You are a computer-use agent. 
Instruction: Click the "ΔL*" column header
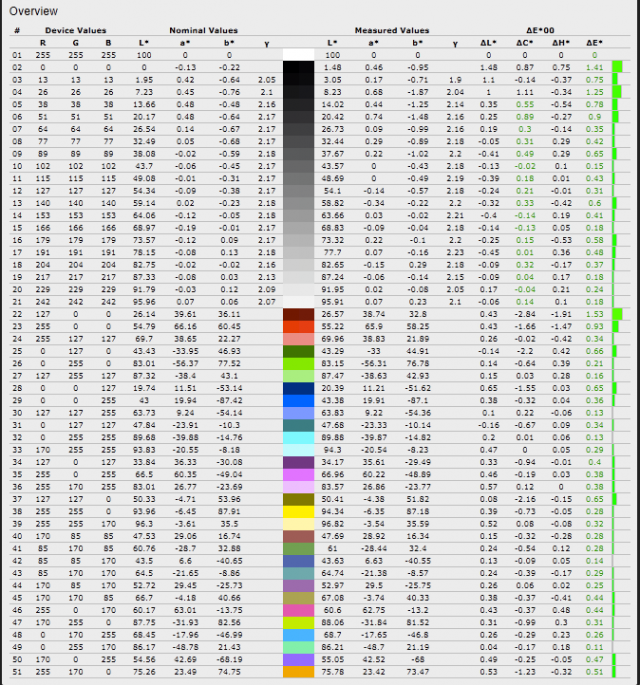pyautogui.click(x=488, y=42)
